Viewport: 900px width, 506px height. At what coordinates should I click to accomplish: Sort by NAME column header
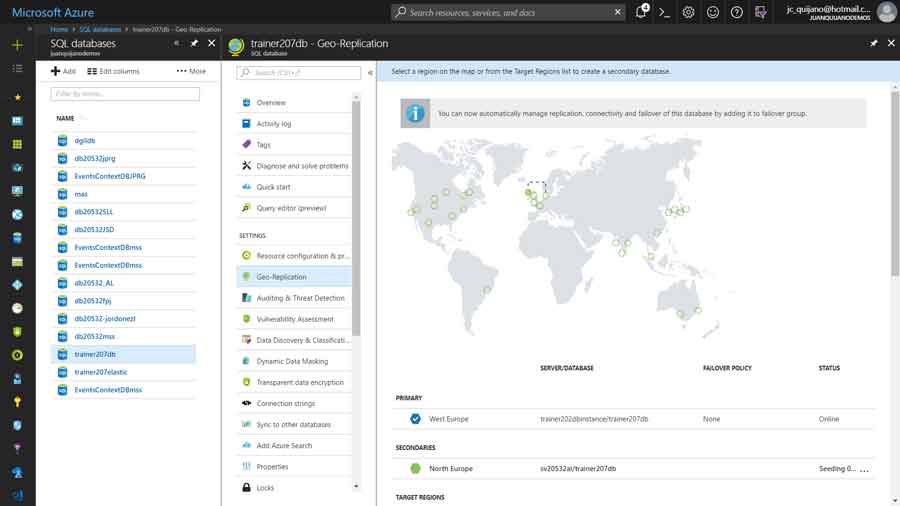point(65,118)
